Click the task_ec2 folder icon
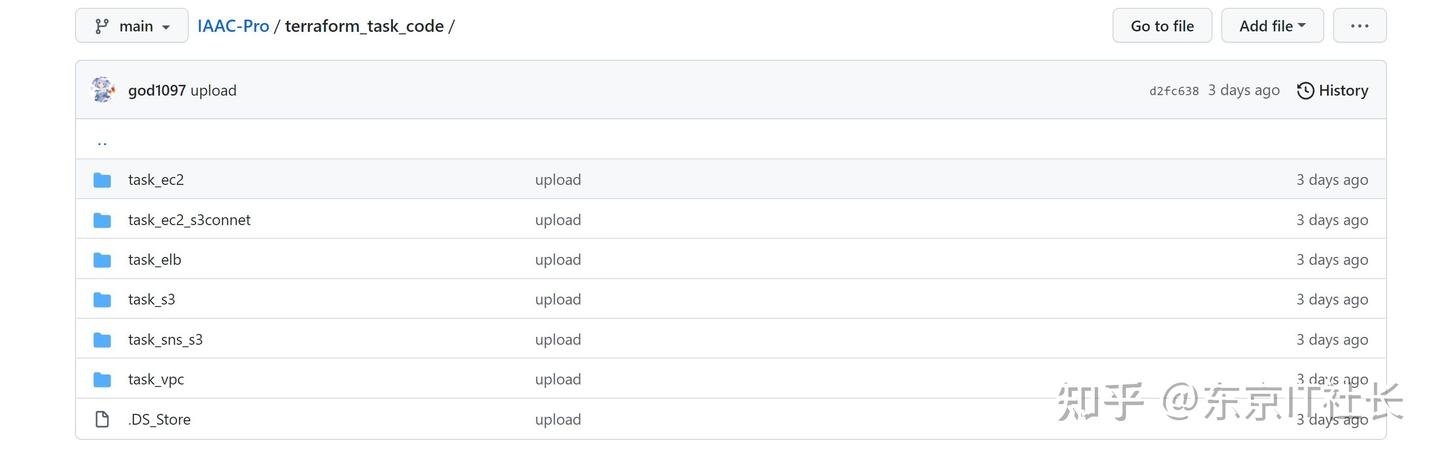1440x459 pixels. click(102, 180)
